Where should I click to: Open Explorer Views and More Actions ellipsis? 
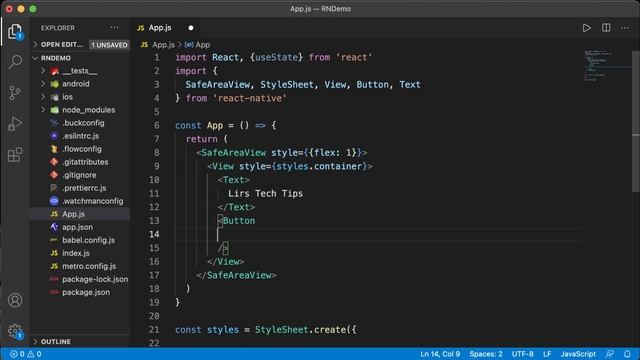pyautogui.click(x=114, y=28)
